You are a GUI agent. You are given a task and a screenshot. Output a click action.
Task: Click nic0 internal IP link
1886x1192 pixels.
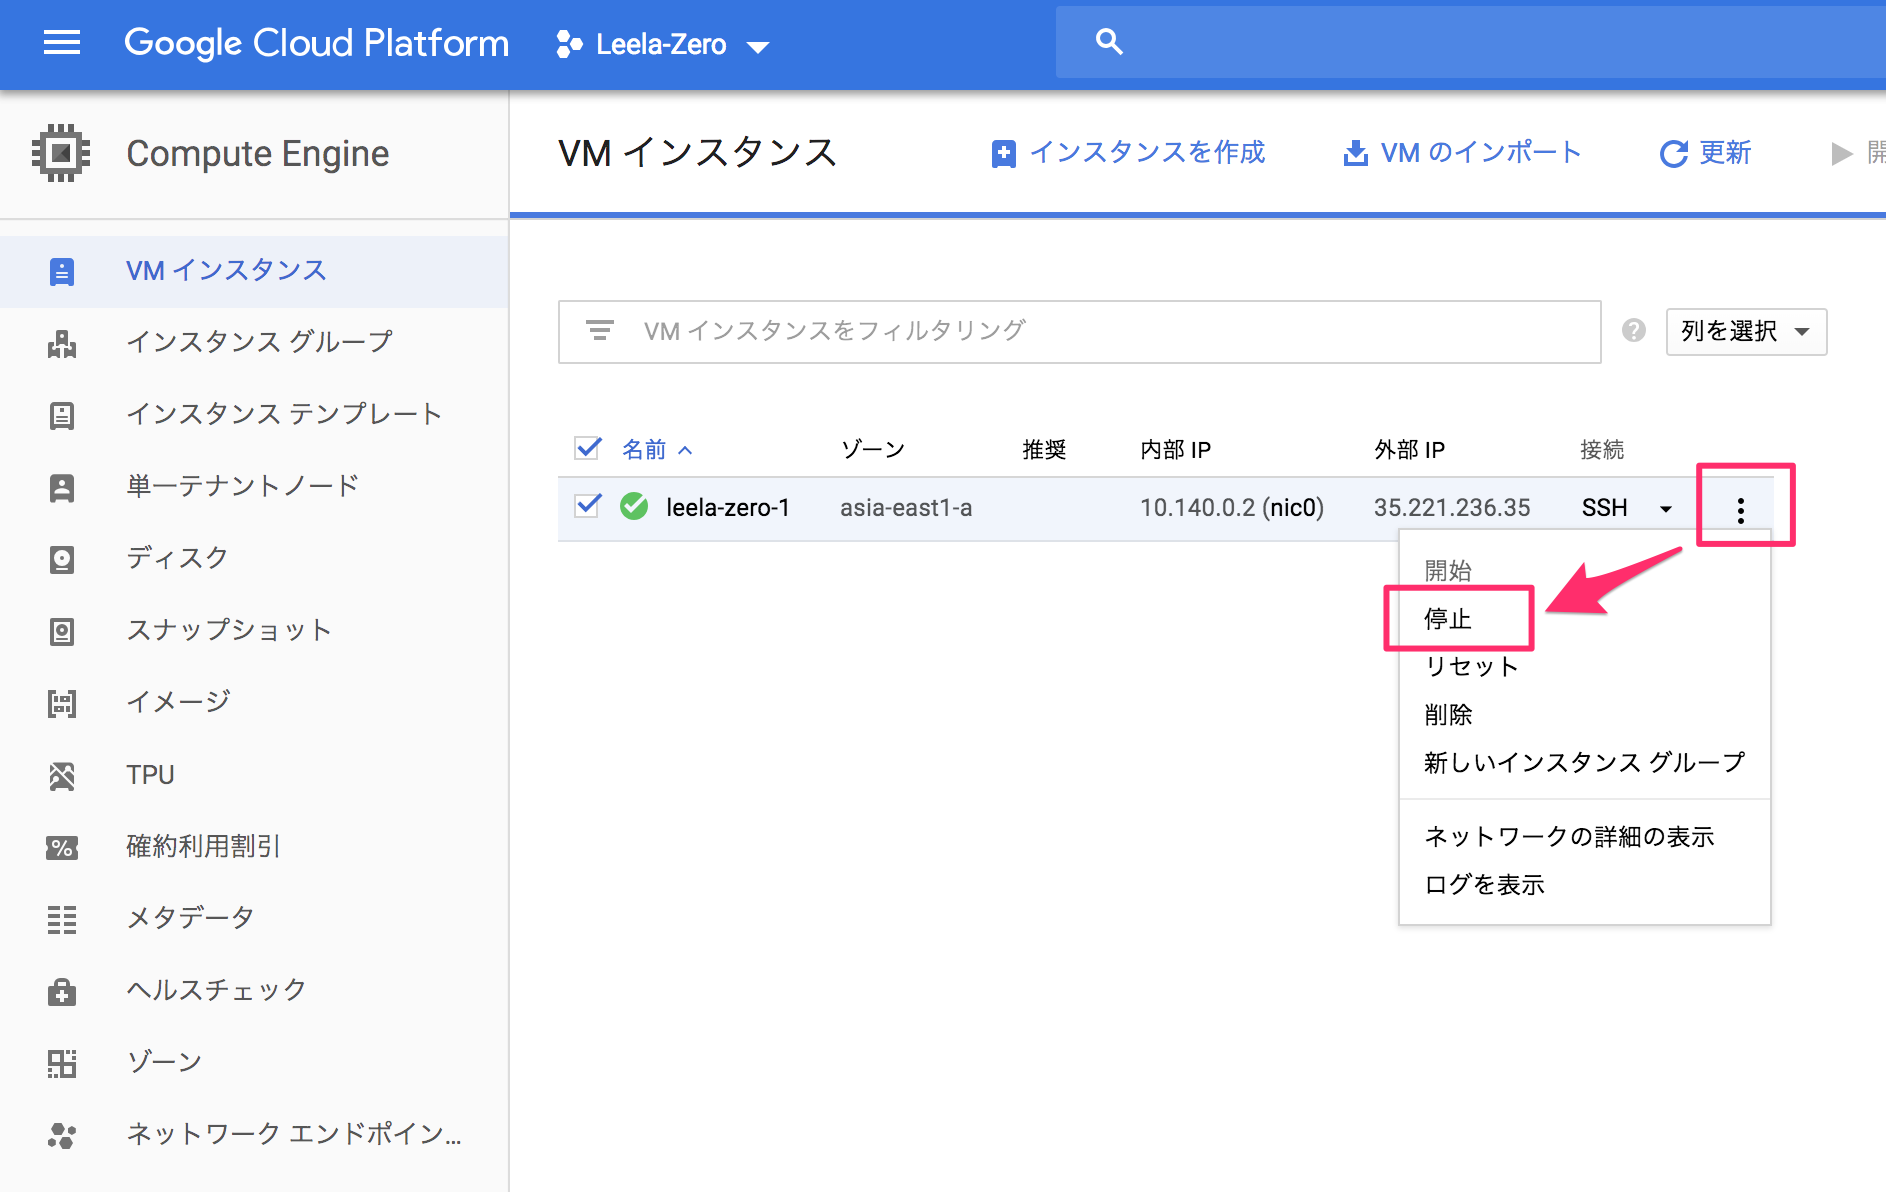click(1293, 508)
